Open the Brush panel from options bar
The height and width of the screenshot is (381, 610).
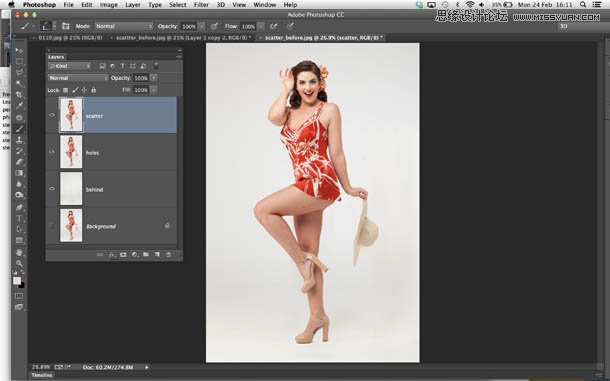click(x=66, y=26)
